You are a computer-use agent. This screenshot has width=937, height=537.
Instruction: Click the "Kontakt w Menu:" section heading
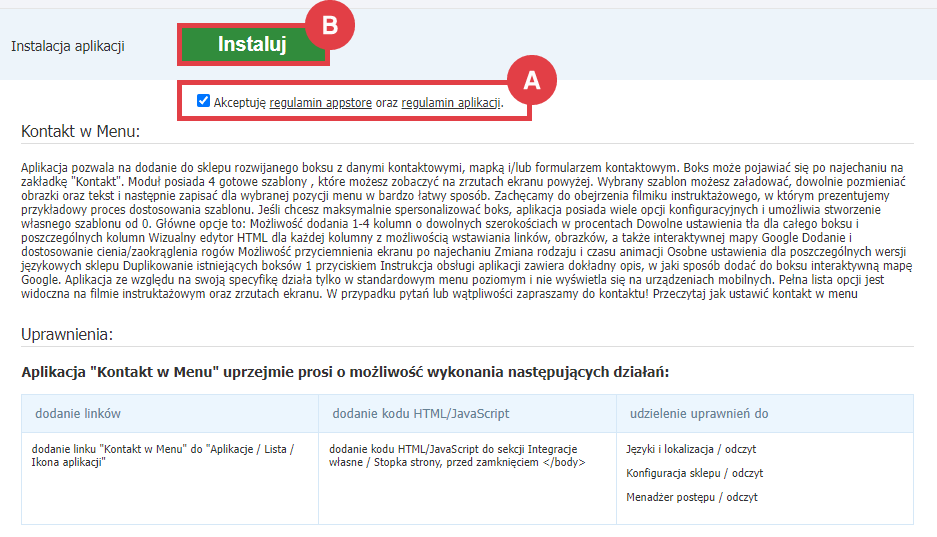[80, 132]
